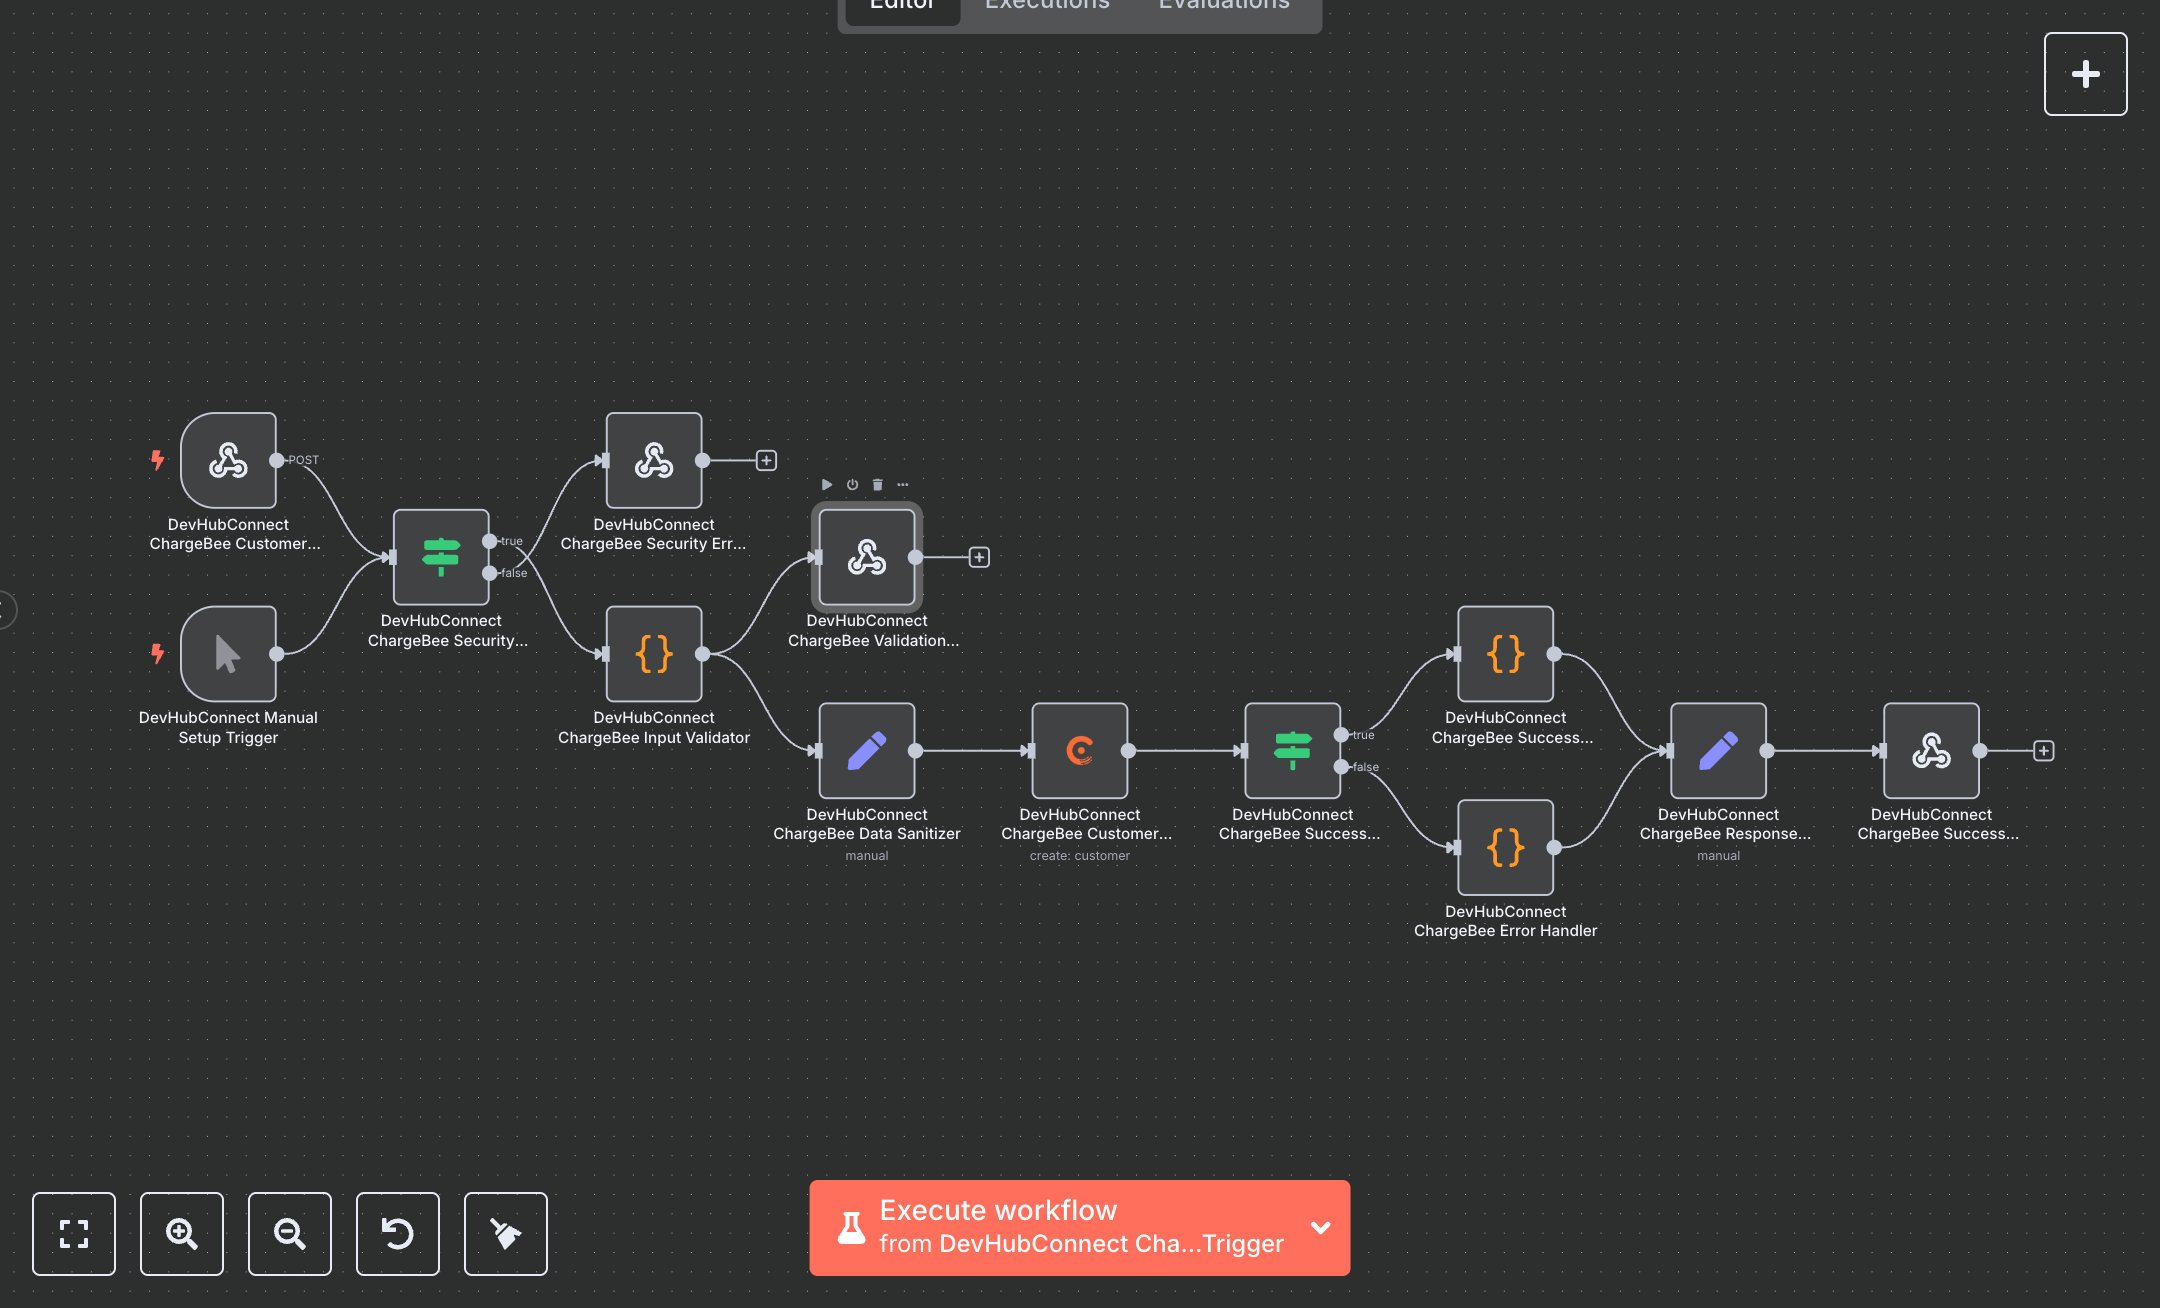Add a new node with the plus button
This screenshot has height=1308, width=2160.
point(2086,73)
